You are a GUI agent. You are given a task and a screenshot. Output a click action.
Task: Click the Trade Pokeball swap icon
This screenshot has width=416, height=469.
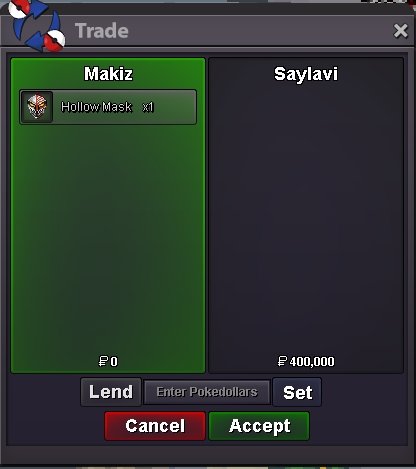click(x=36, y=27)
